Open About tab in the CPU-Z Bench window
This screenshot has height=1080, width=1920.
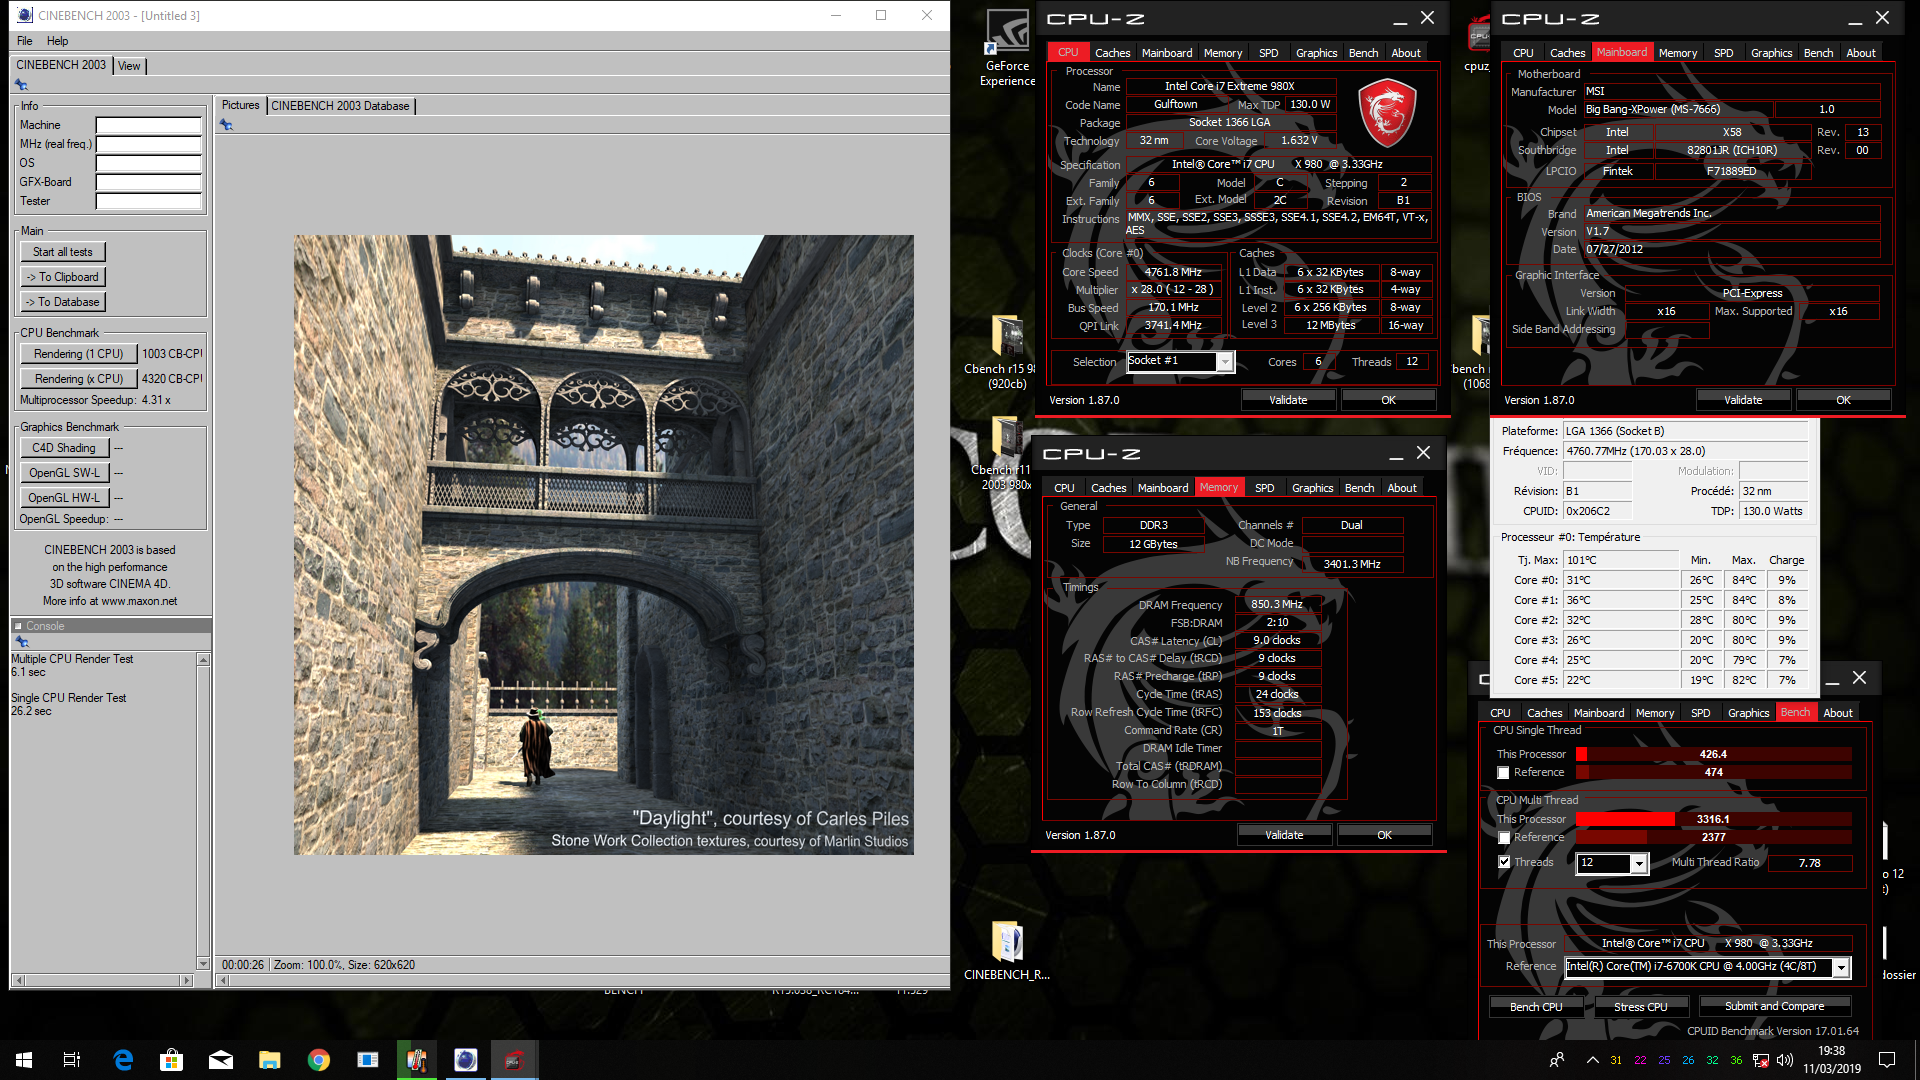click(x=1838, y=713)
